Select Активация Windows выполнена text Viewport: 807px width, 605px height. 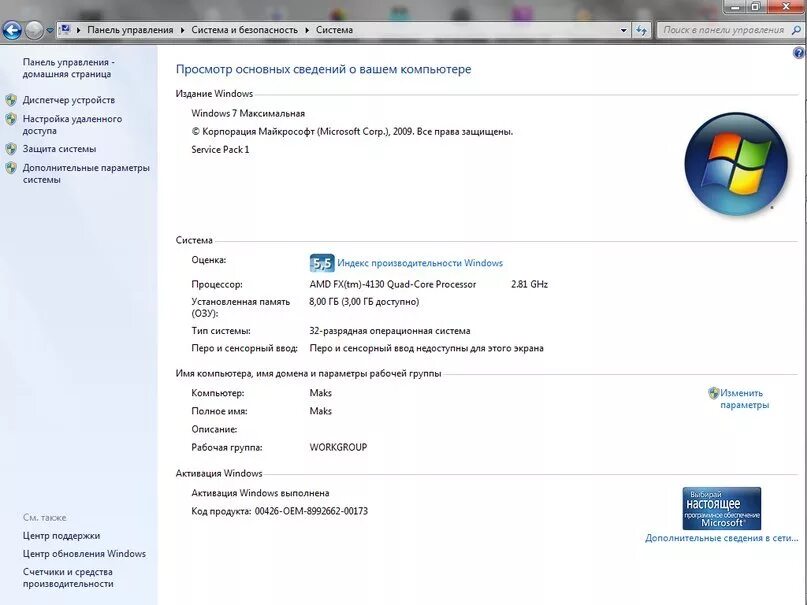click(x=260, y=493)
